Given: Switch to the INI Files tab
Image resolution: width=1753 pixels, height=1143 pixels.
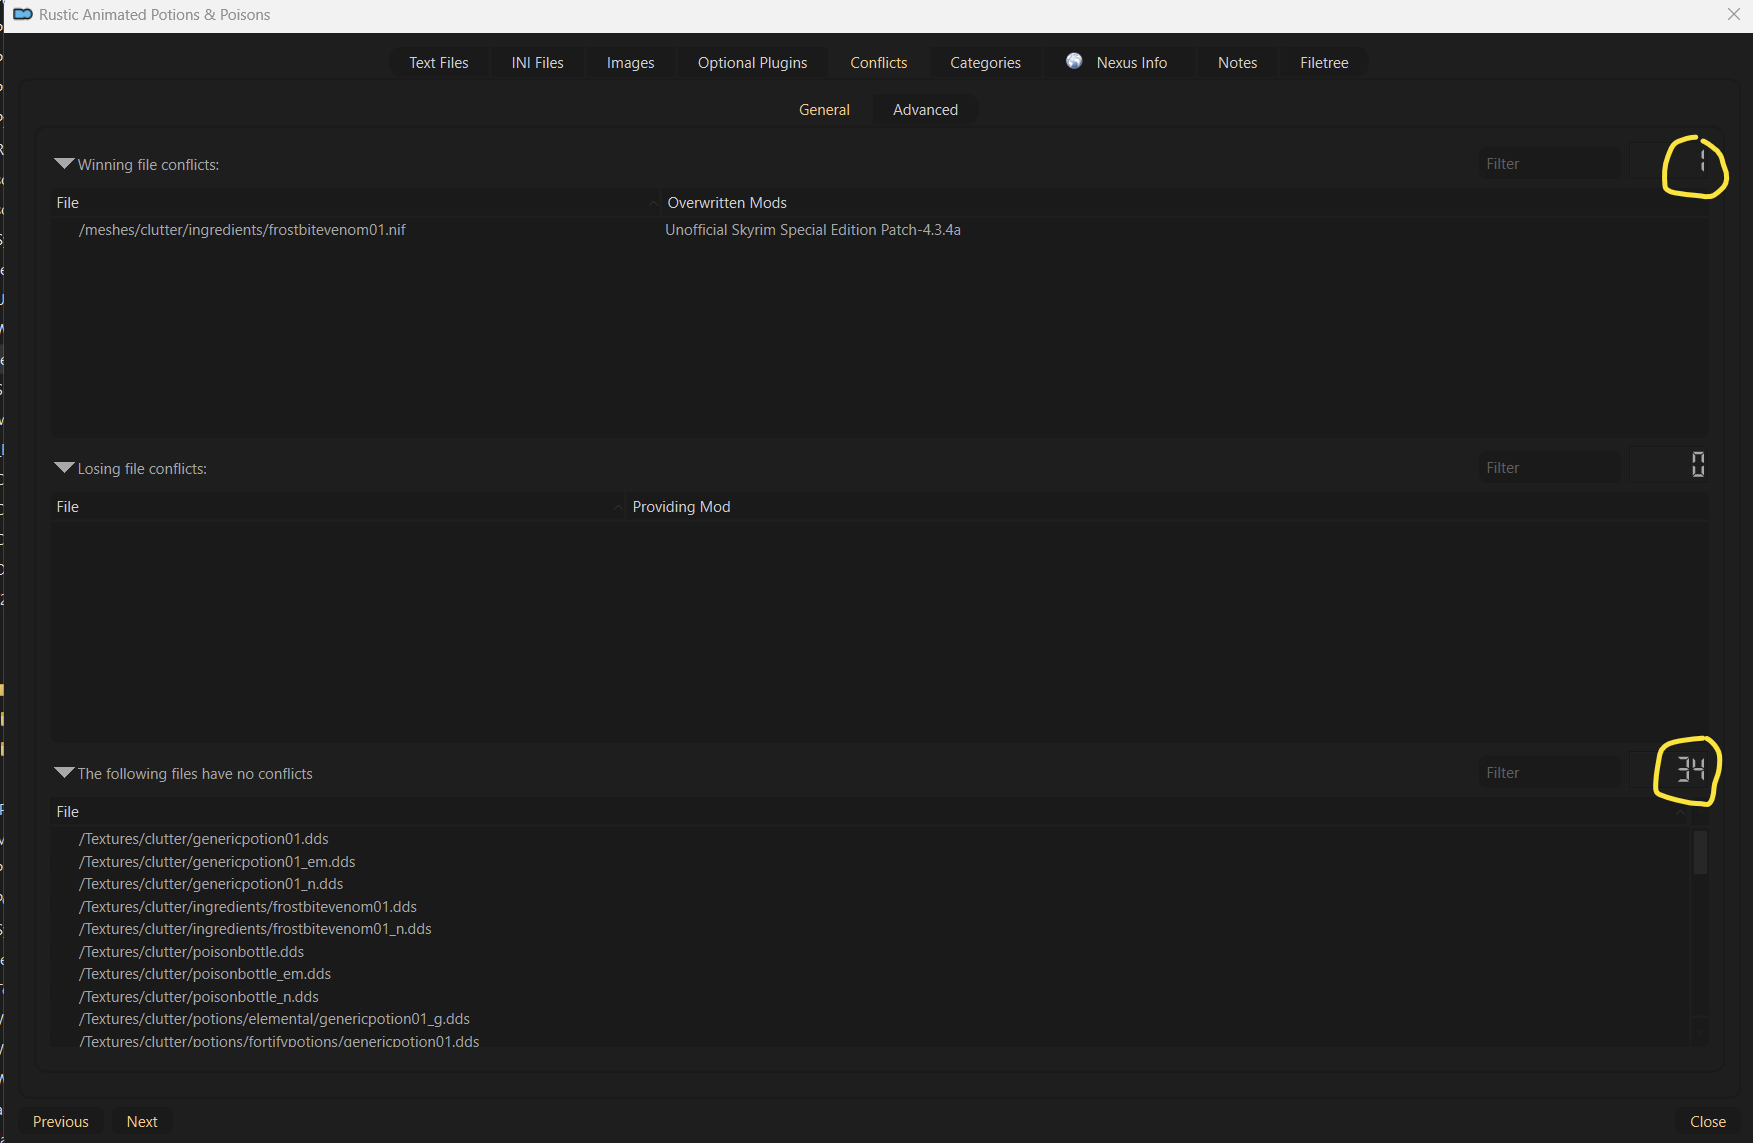Looking at the screenshot, I should pos(537,63).
